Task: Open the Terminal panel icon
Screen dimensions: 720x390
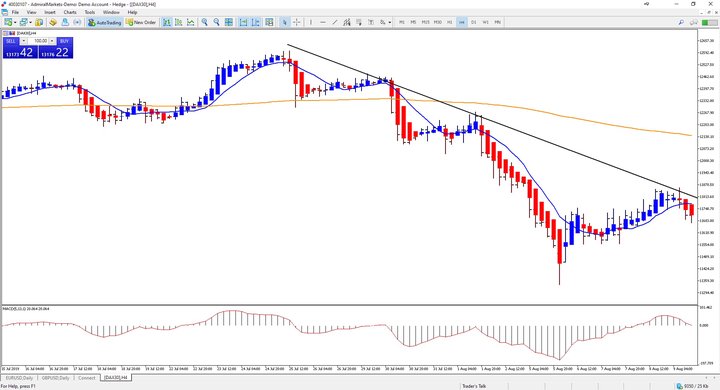Action: tap(77, 22)
